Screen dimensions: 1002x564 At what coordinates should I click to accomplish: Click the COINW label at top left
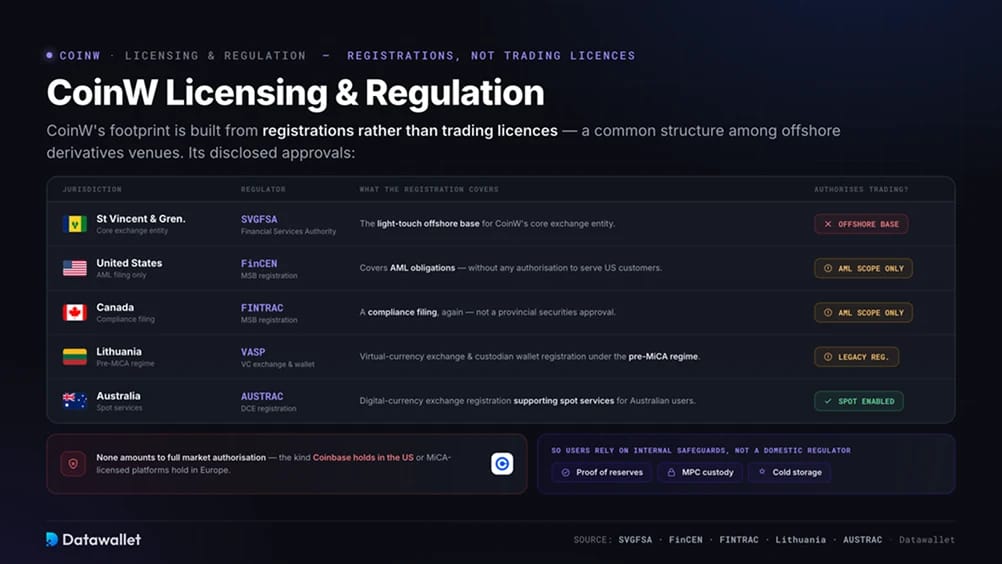tap(80, 56)
